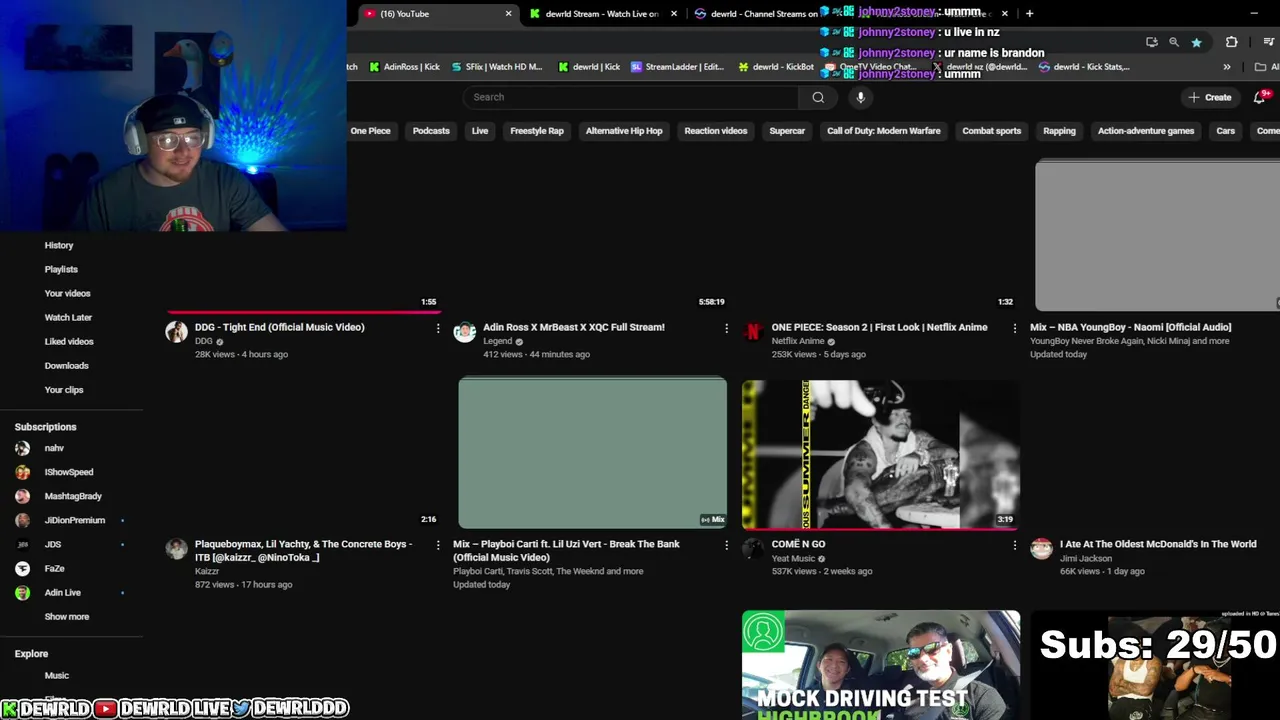Open options menu for DDG - Tight End video
This screenshot has width=1280, height=720.
(437, 328)
